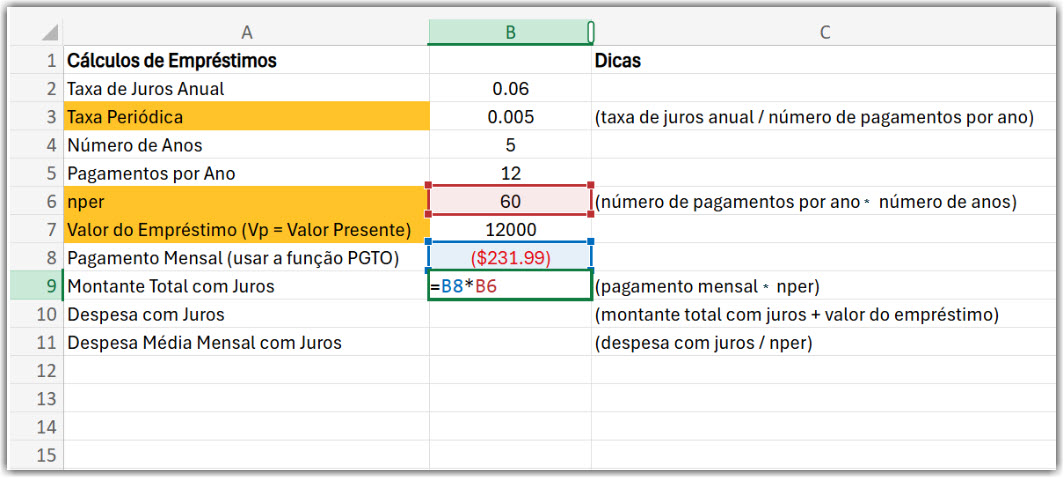Select the cell containing 12000
Viewport: 1064px width, 478px height.
510,229
